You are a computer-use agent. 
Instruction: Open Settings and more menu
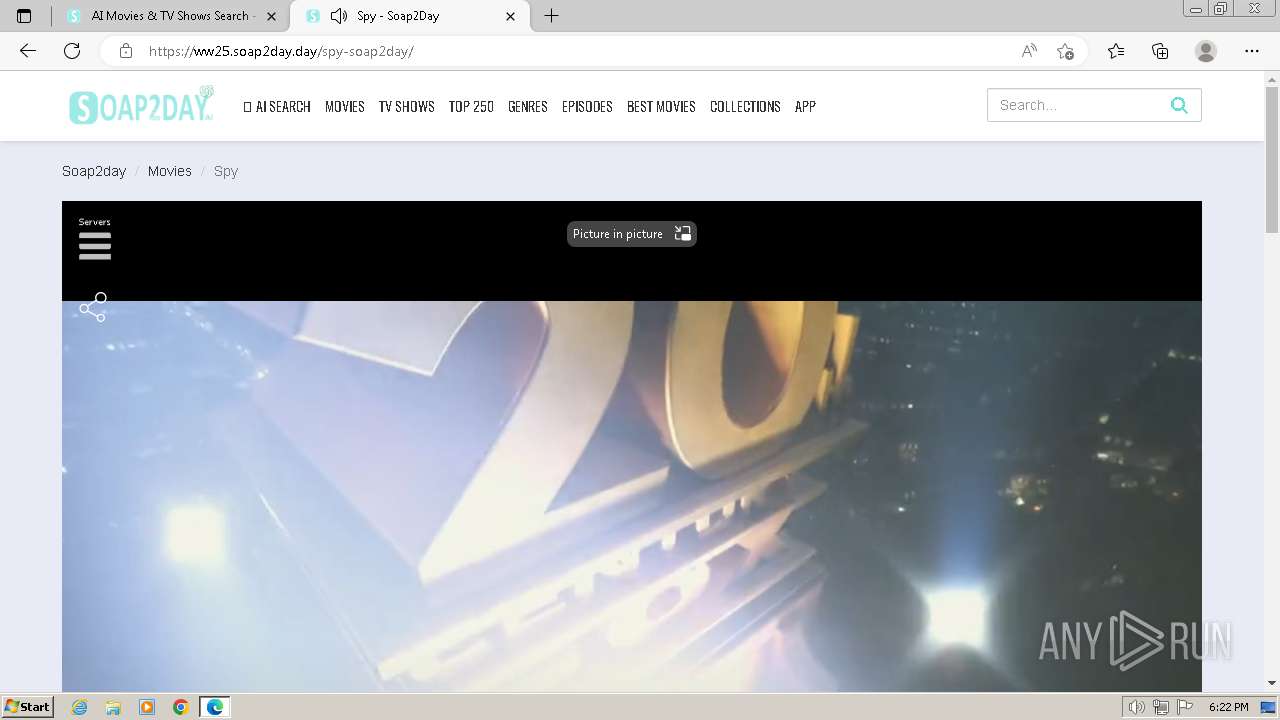[1252, 51]
